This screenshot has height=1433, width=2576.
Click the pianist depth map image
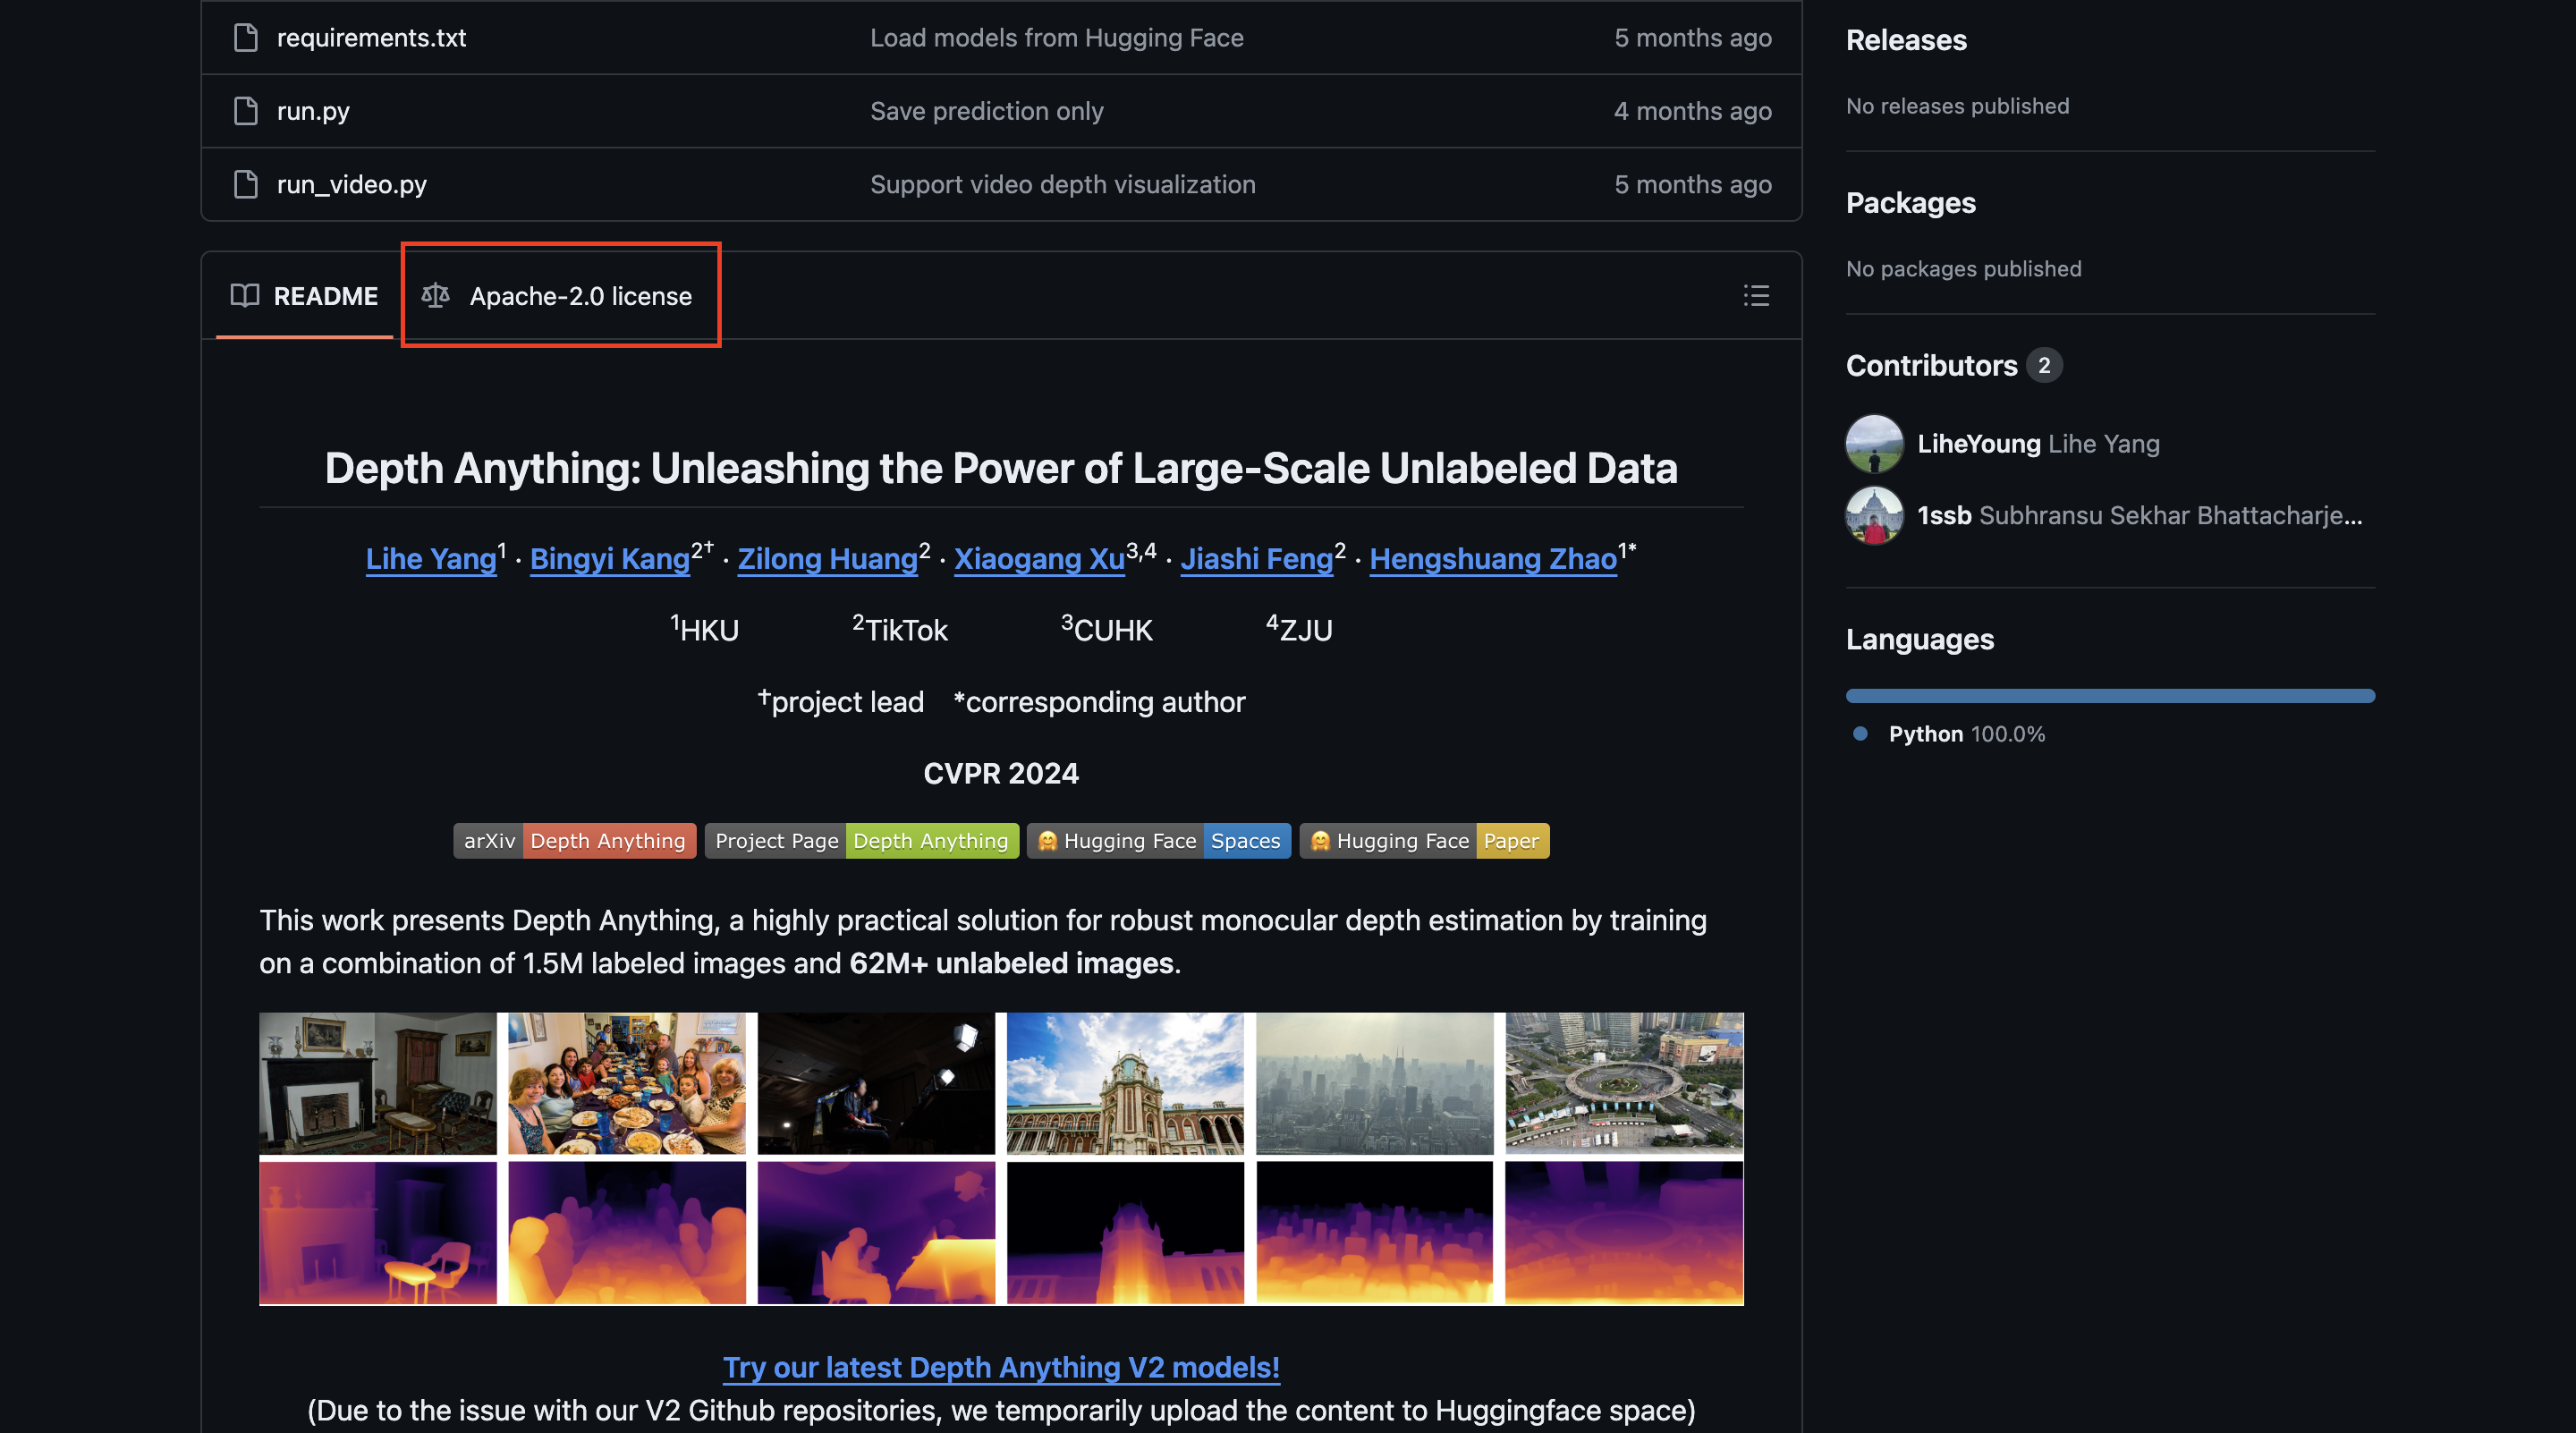click(876, 1232)
